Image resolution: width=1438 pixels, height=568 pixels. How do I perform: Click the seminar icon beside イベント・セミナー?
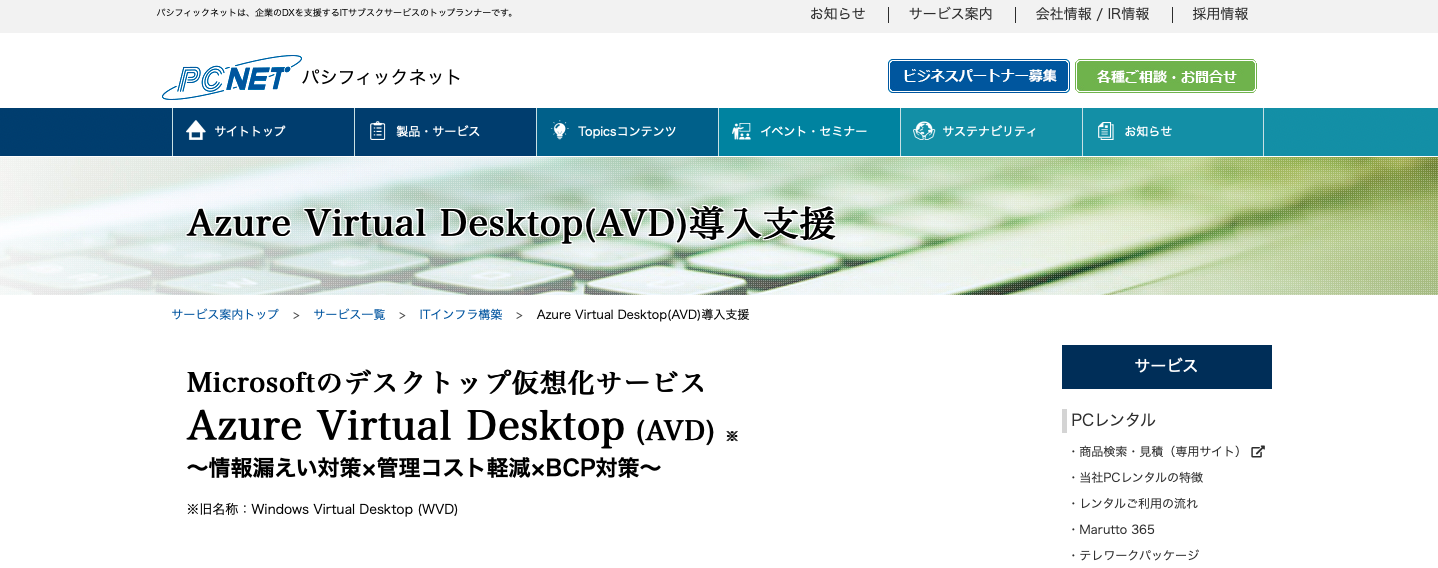click(741, 131)
